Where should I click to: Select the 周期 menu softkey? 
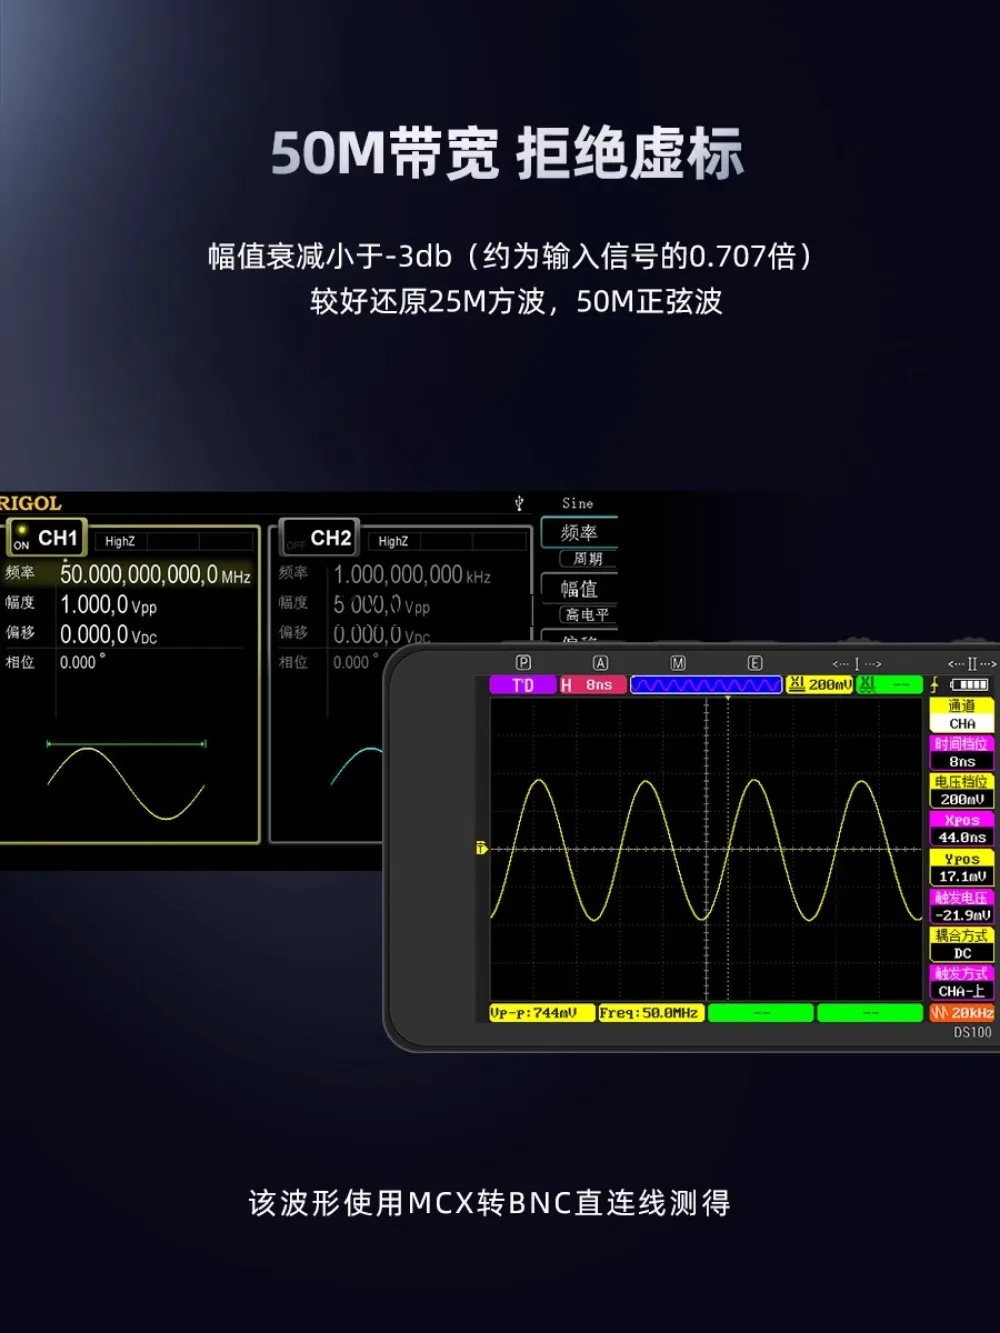click(x=588, y=559)
